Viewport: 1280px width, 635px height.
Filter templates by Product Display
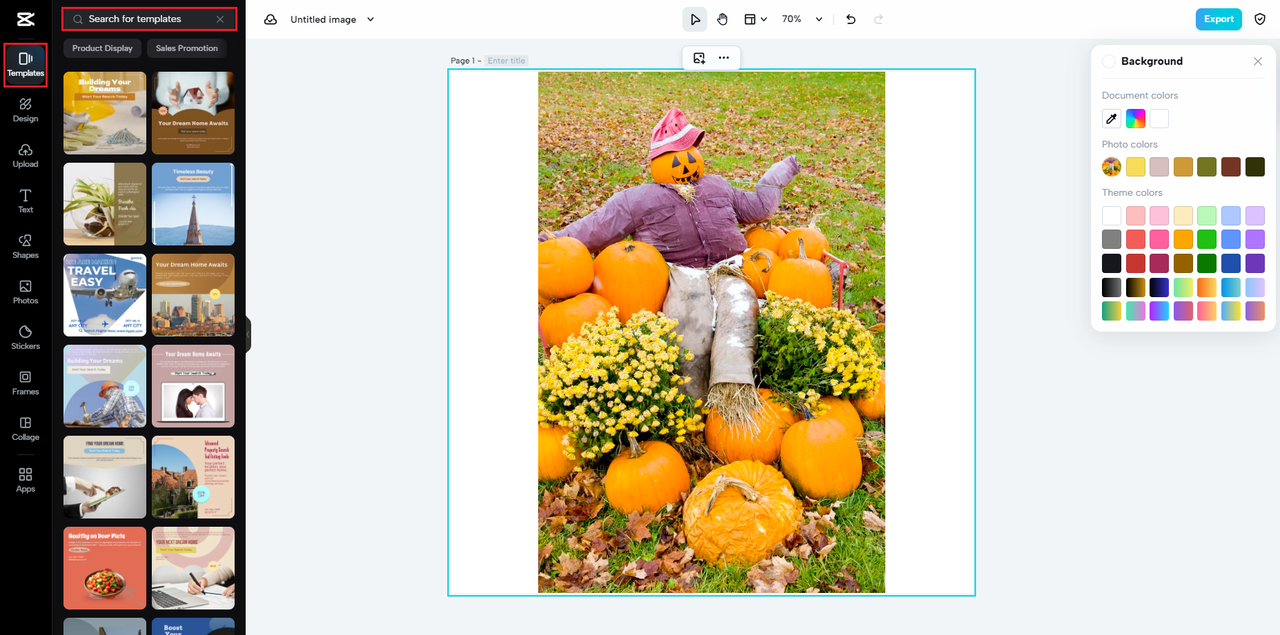(102, 48)
